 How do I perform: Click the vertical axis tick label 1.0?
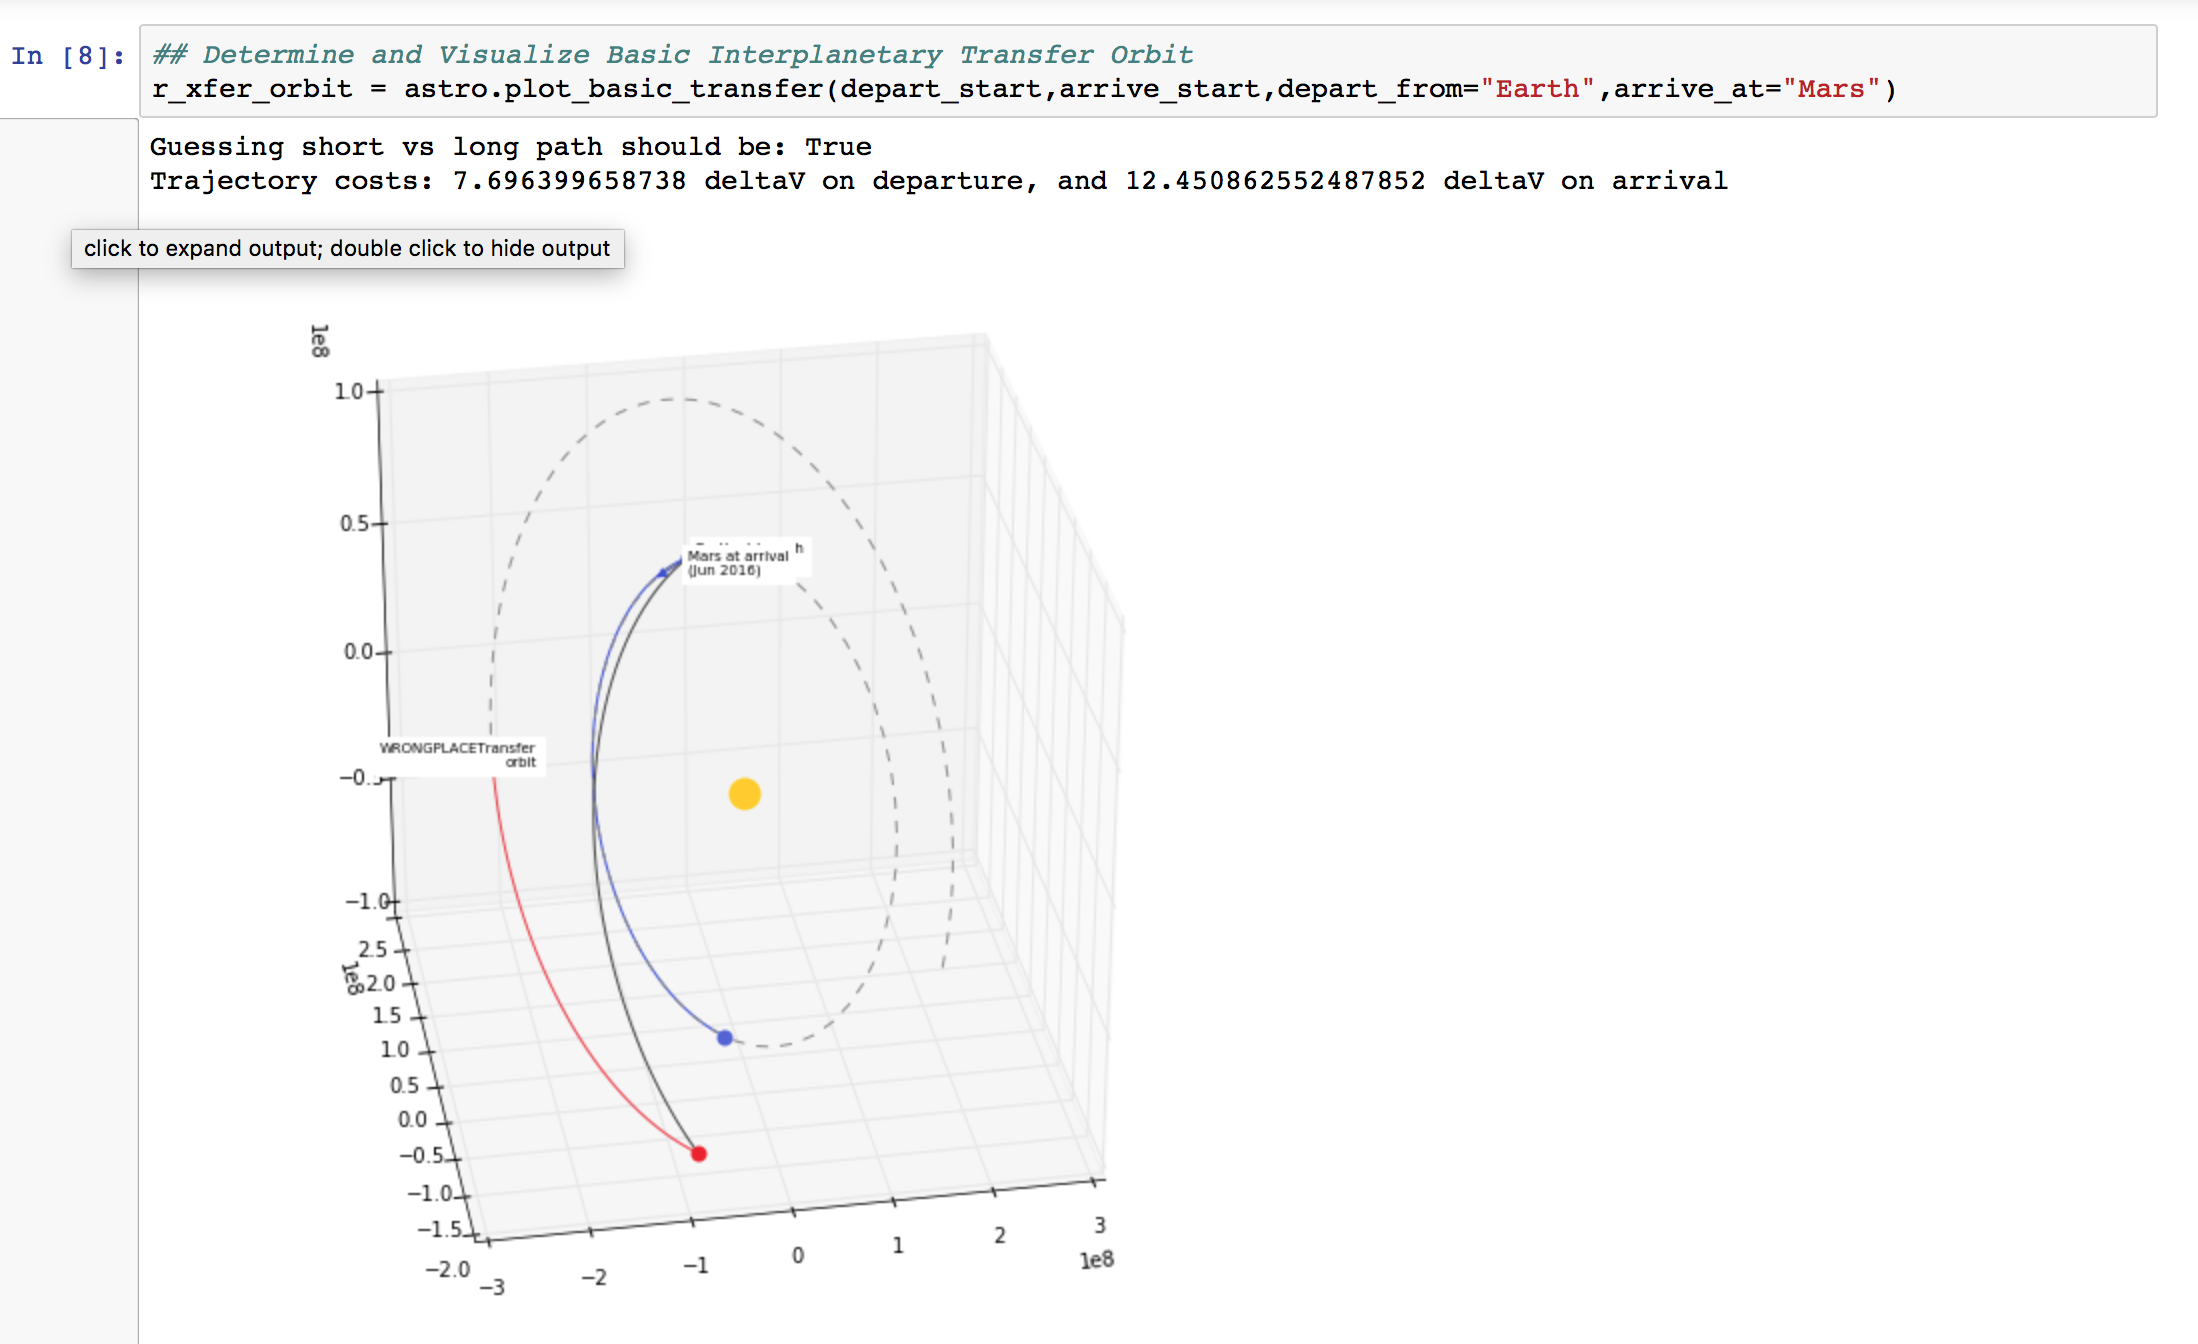click(x=349, y=391)
